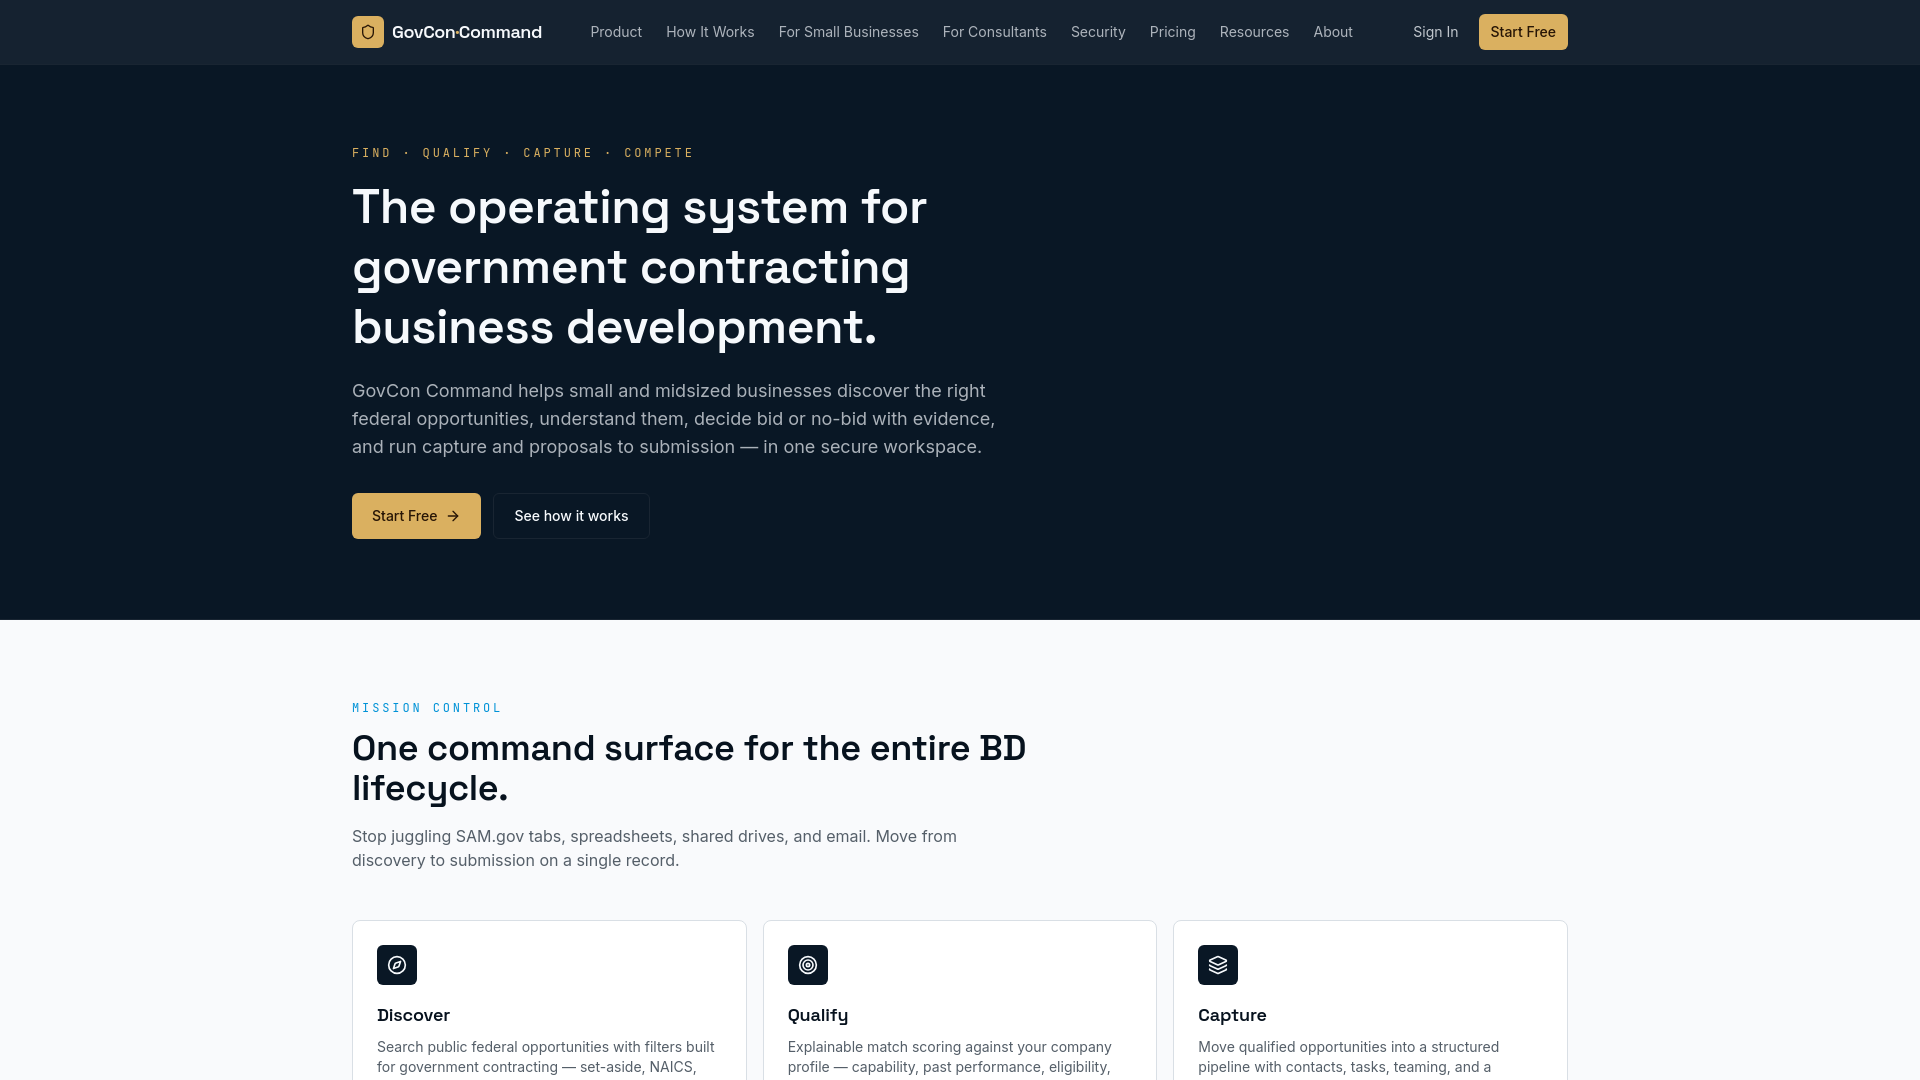This screenshot has height=1080, width=1920.
Task: Click the See how it works button
Action: 571,516
